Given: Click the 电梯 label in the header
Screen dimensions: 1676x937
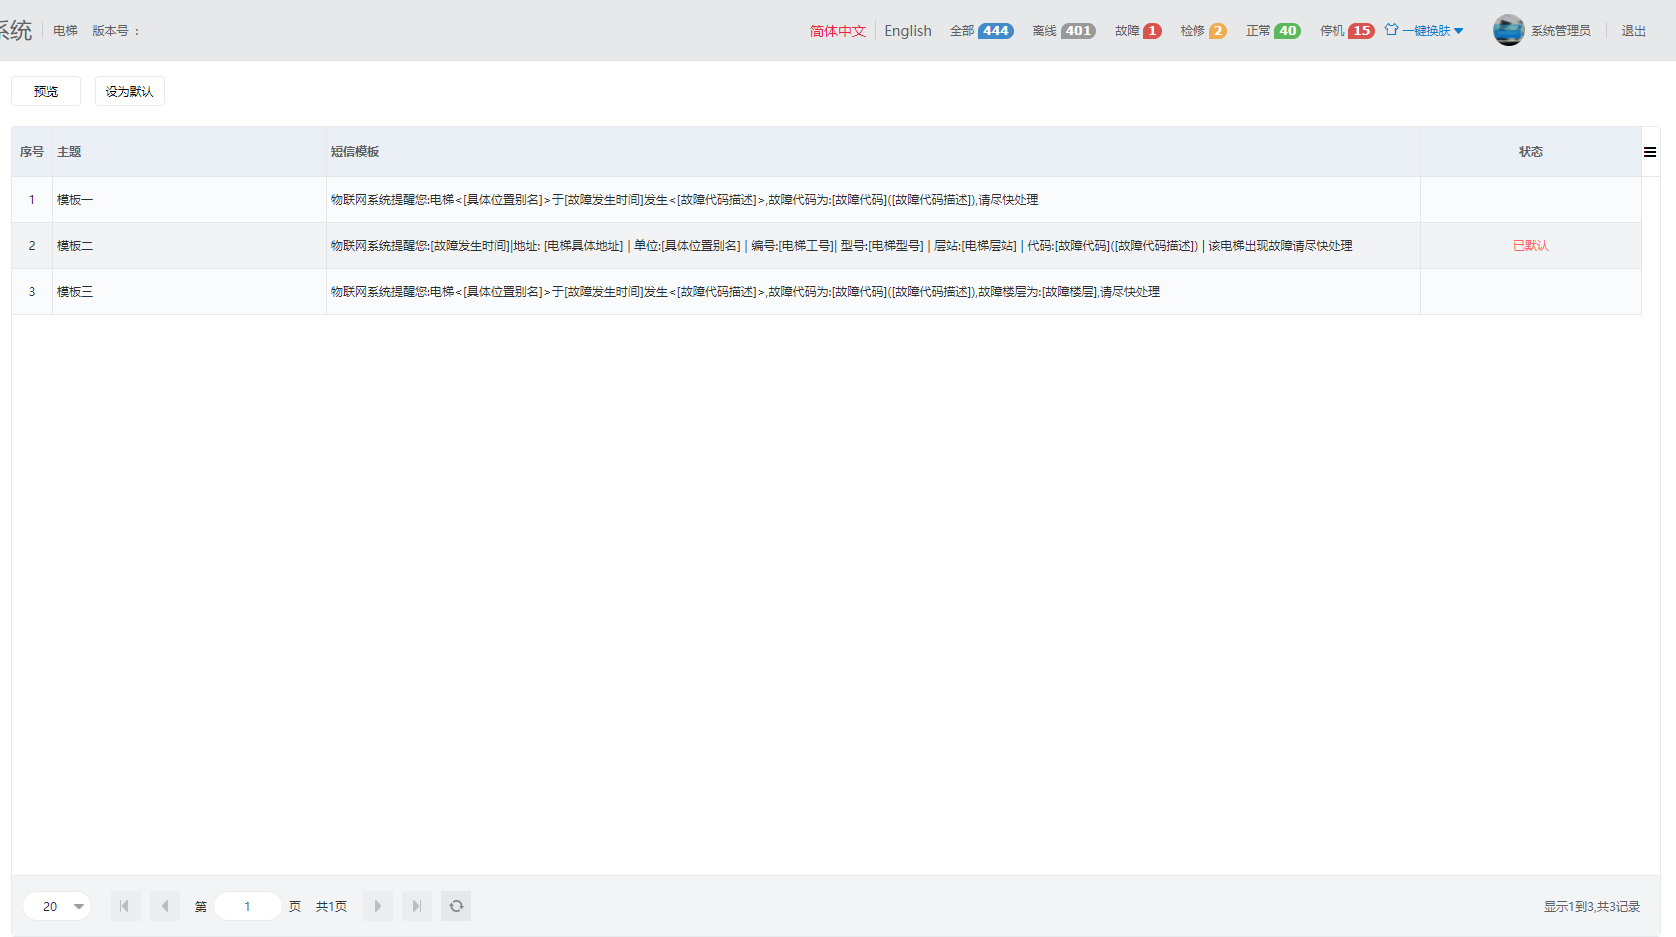Looking at the screenshot, I should [x=65, y=31].
